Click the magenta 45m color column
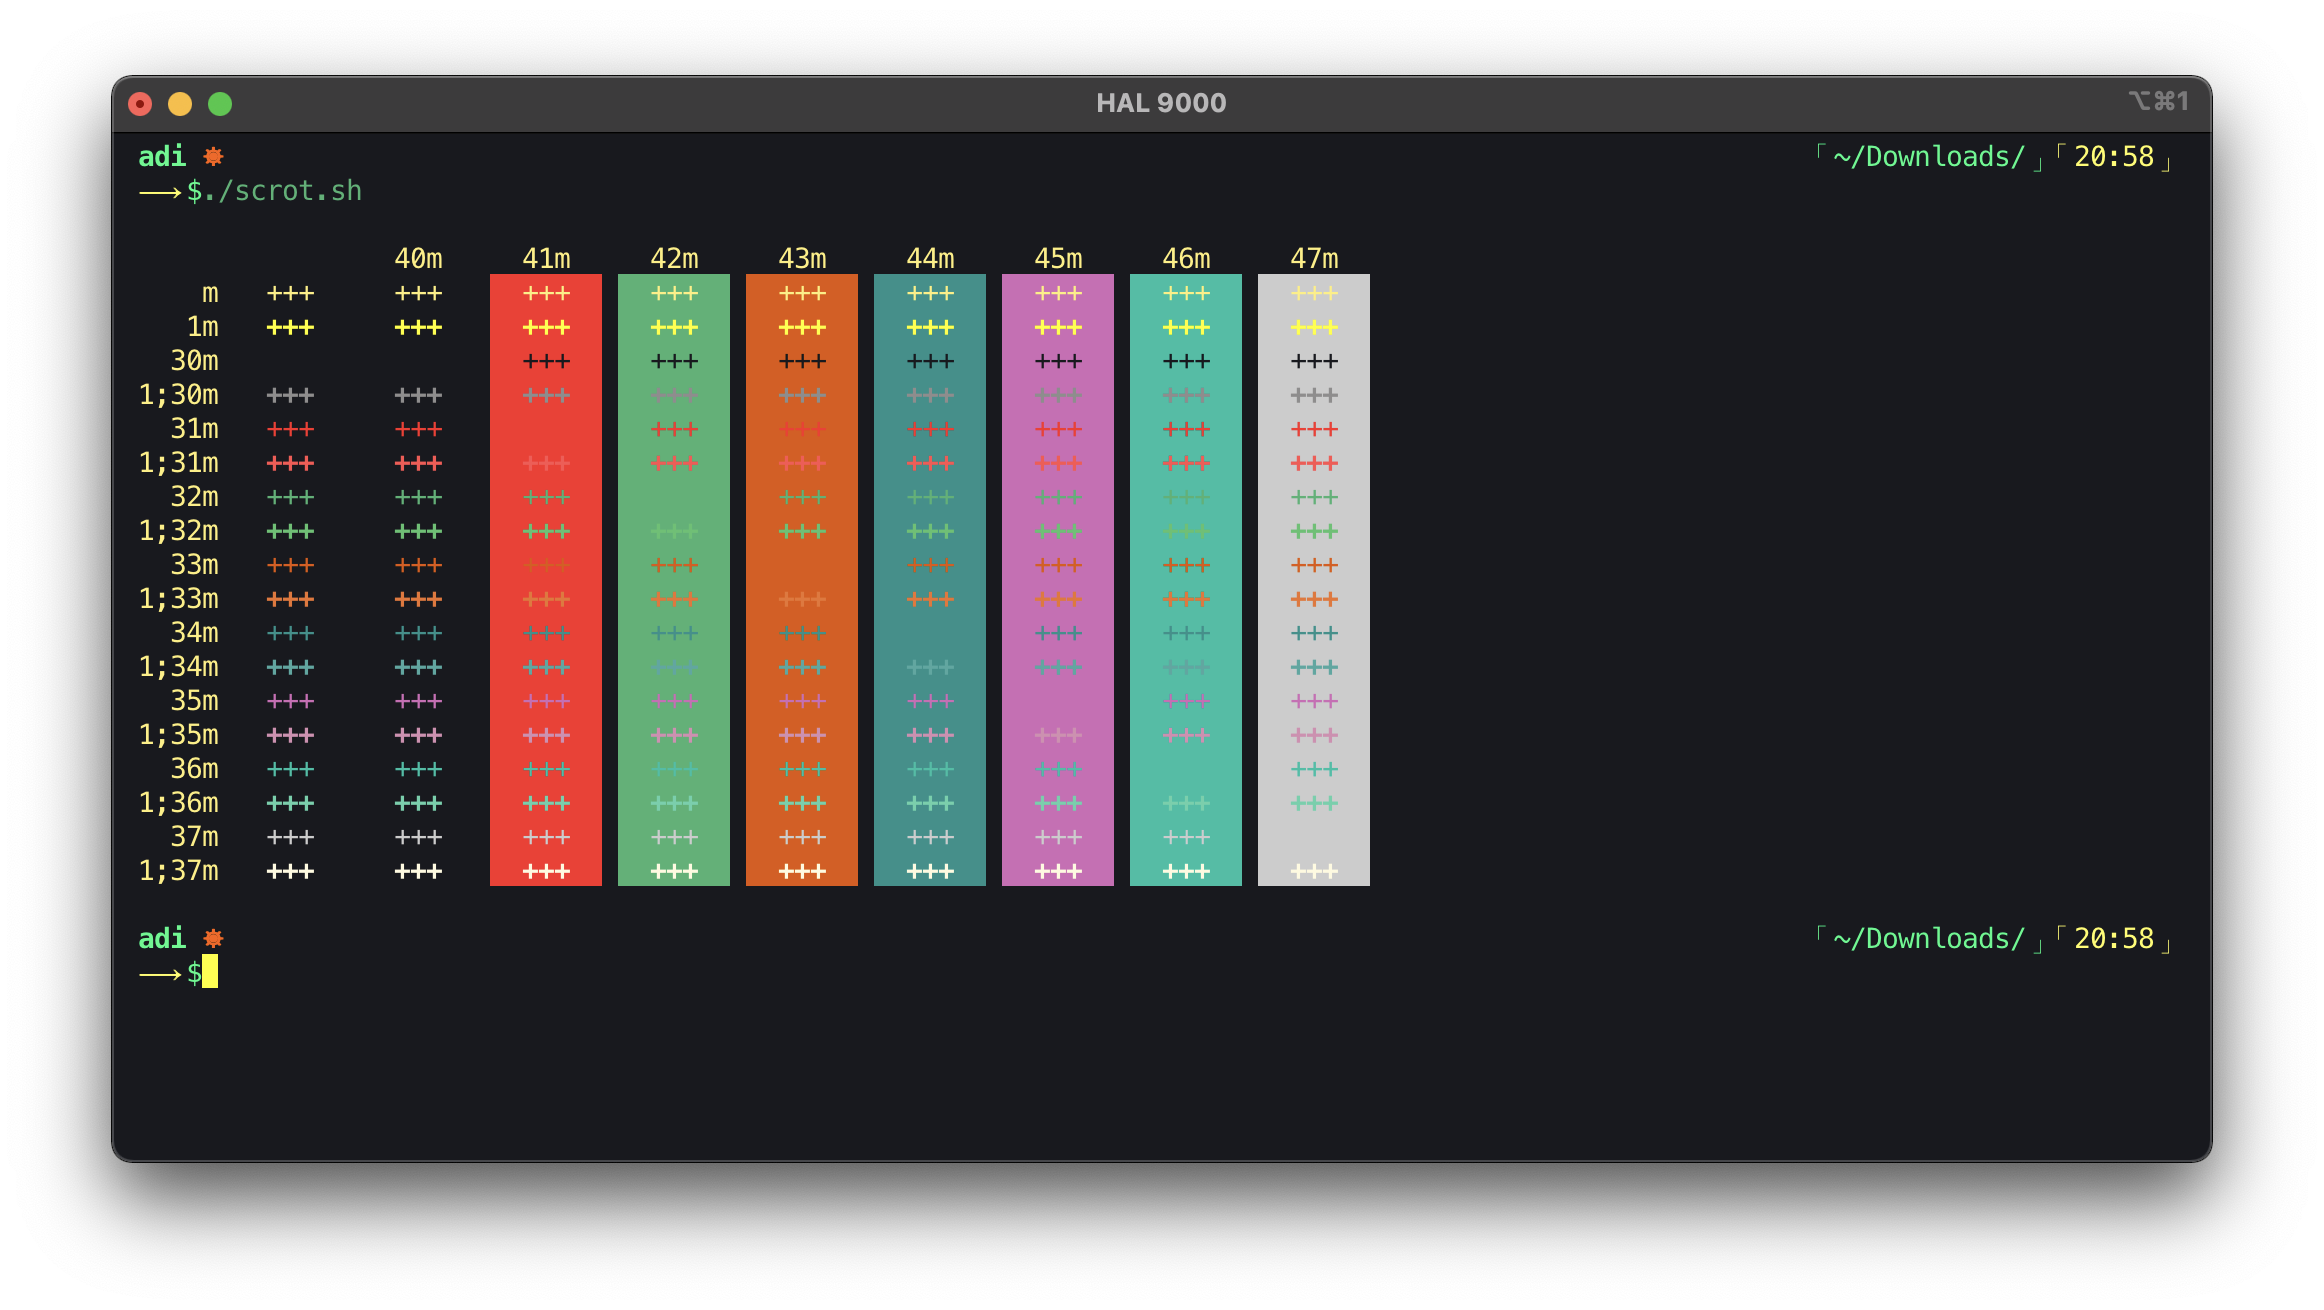Image resolution: width=2324 pixels, height=1310 pixels. tap(1058, 580)
